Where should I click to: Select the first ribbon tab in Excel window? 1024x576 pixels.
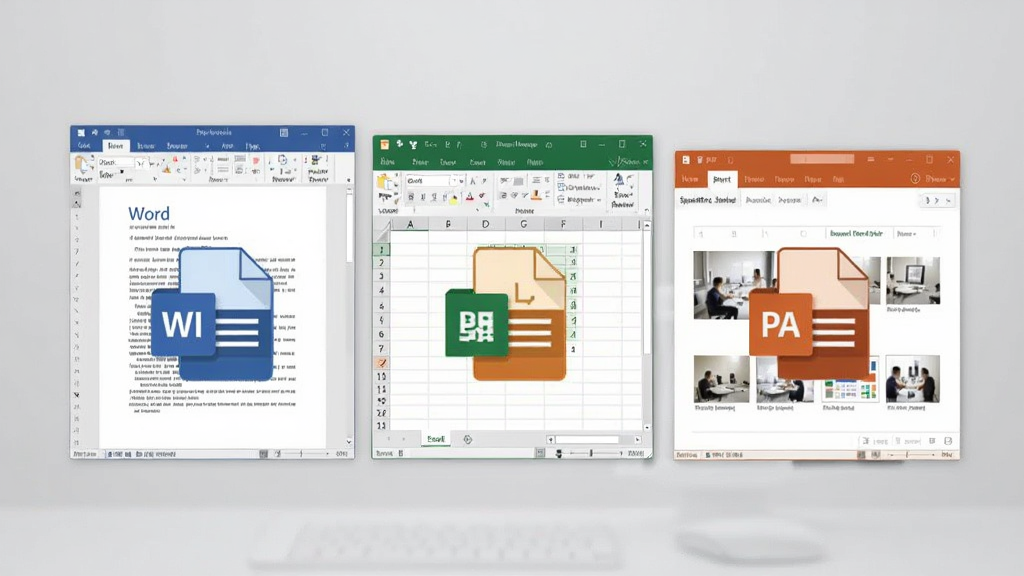pos(387,162)
